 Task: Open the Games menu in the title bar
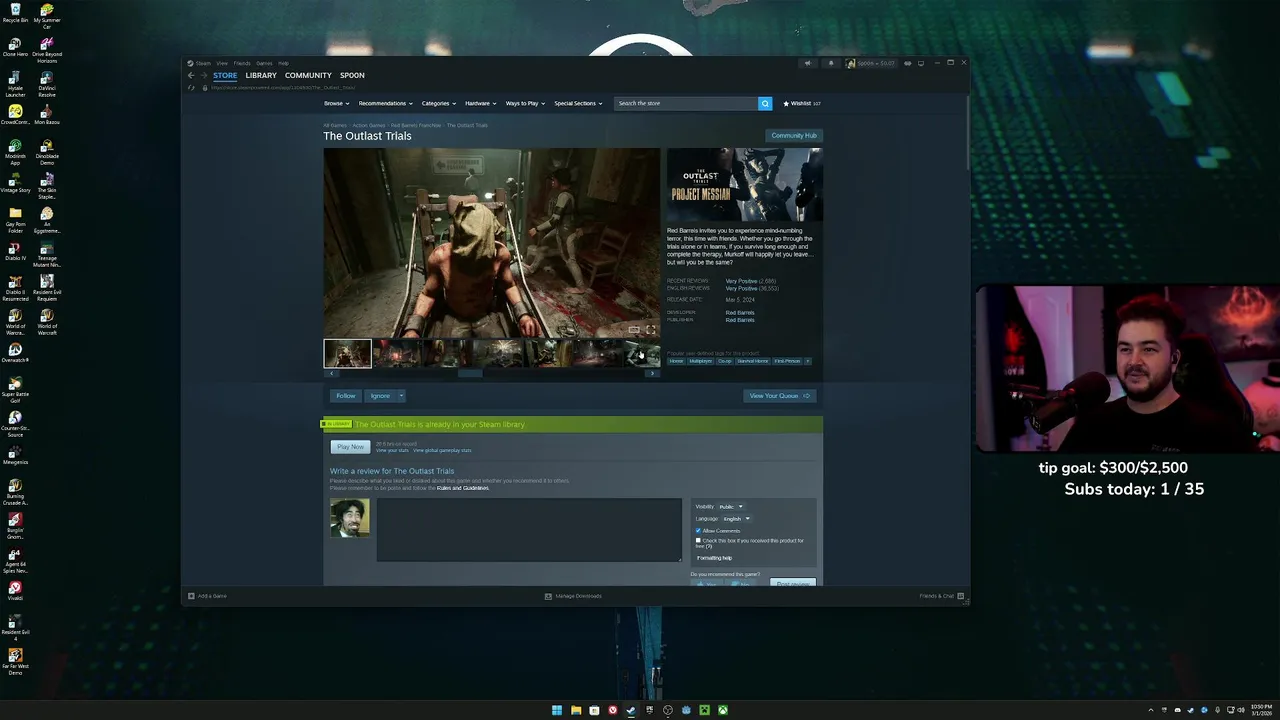[264, 63]
